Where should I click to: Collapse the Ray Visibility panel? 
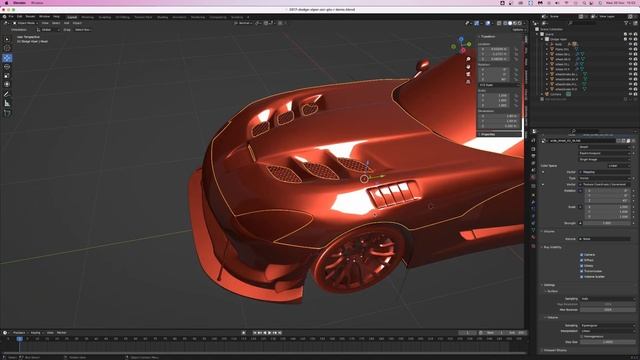pos(552,247)
